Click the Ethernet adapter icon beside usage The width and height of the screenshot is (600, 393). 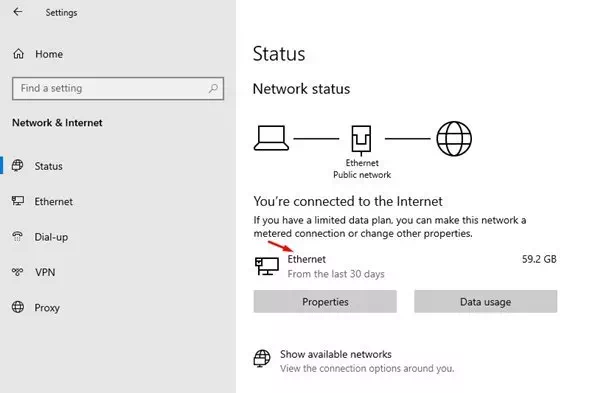(x=267, y=266)
